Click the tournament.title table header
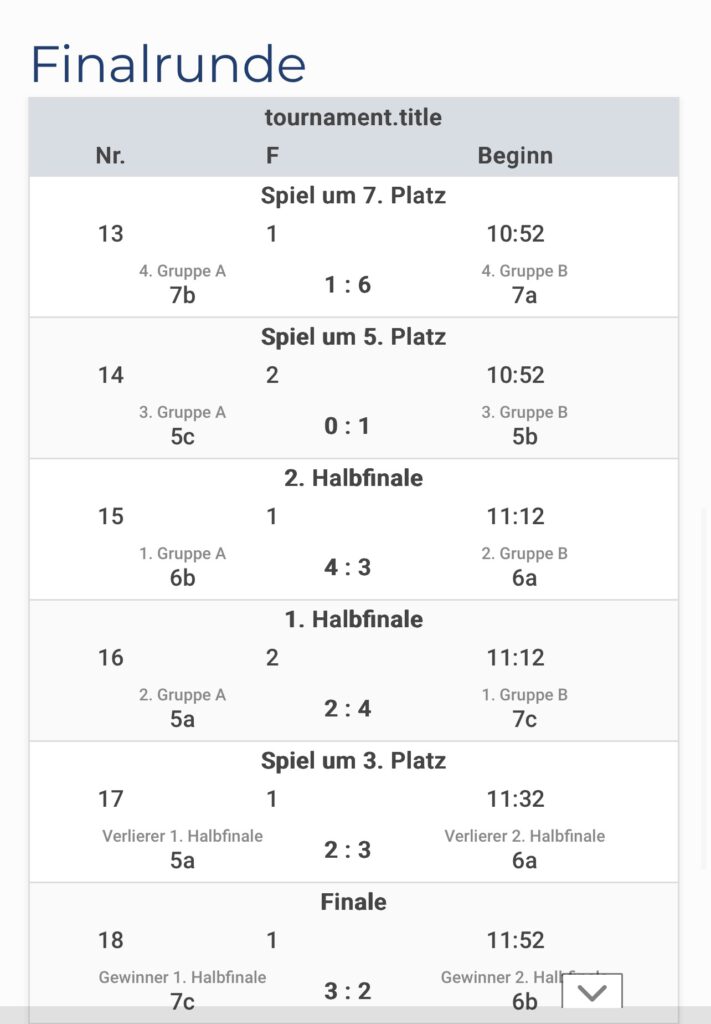 coord(353,117)
